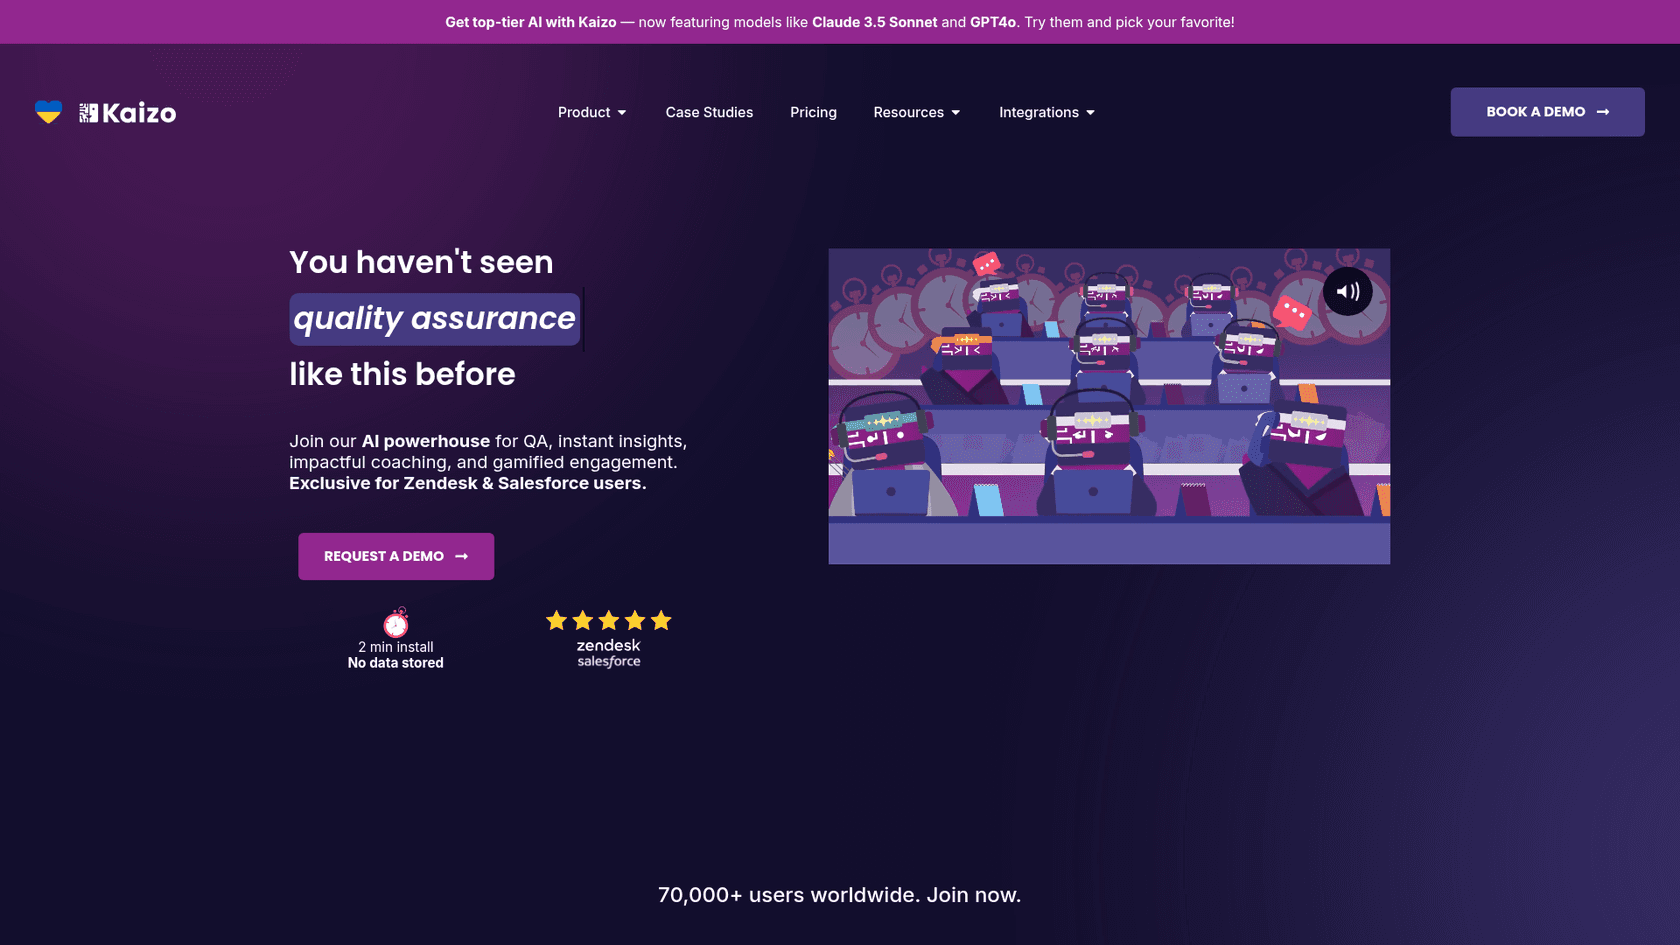
Task: Click the arrow icon in 'BOOK A DEMO'
Action: (1603, 112)
